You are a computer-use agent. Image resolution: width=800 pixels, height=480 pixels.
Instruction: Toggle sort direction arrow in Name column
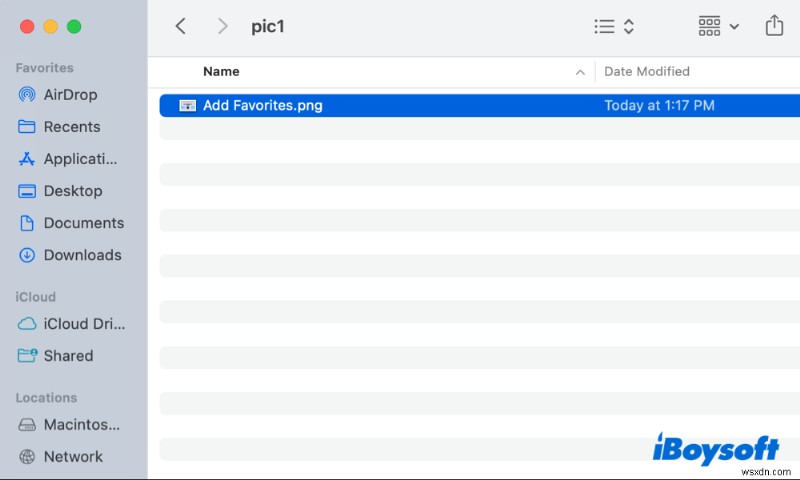coord(580,72)
